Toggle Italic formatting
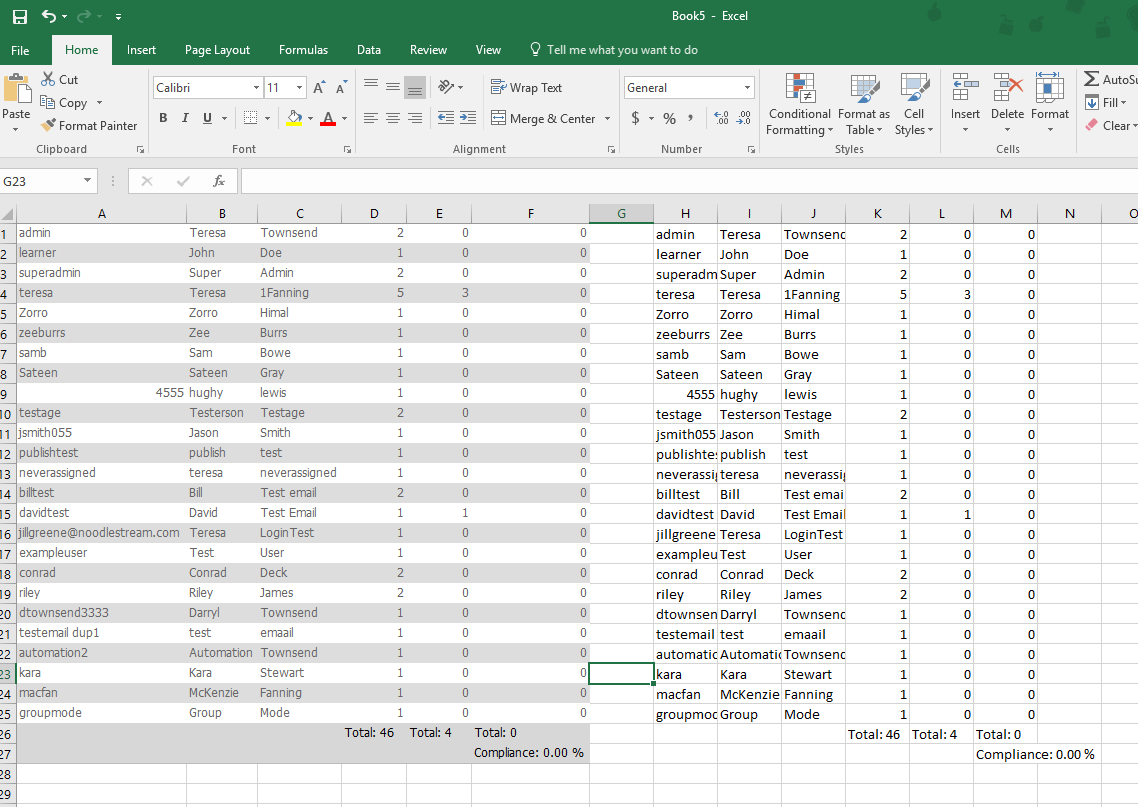1138x807 pixels. click(x=185, y=118)
